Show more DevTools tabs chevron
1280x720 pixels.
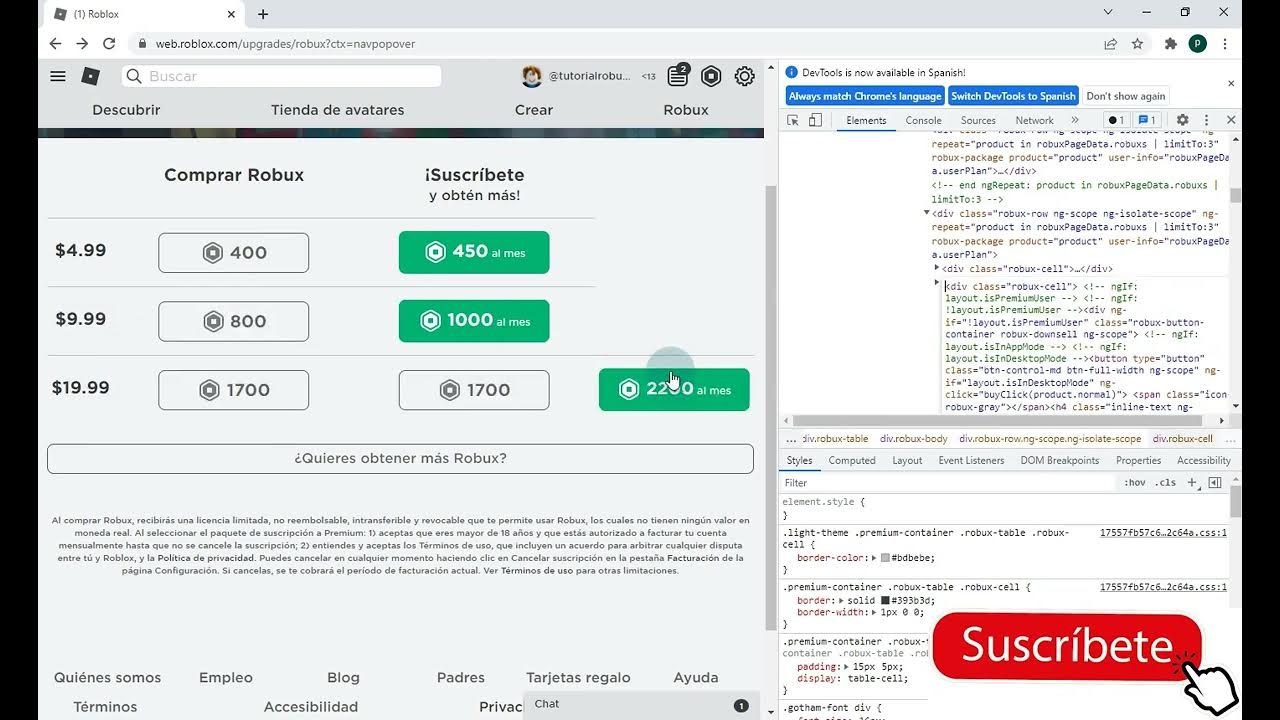click(1075, 120)
